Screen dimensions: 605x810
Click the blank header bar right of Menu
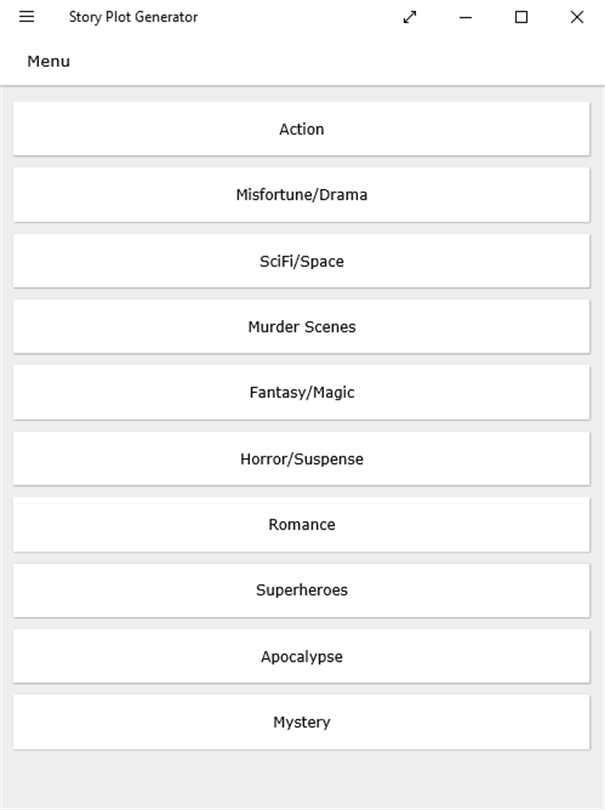pyautogui.click(x=330, y=62)
